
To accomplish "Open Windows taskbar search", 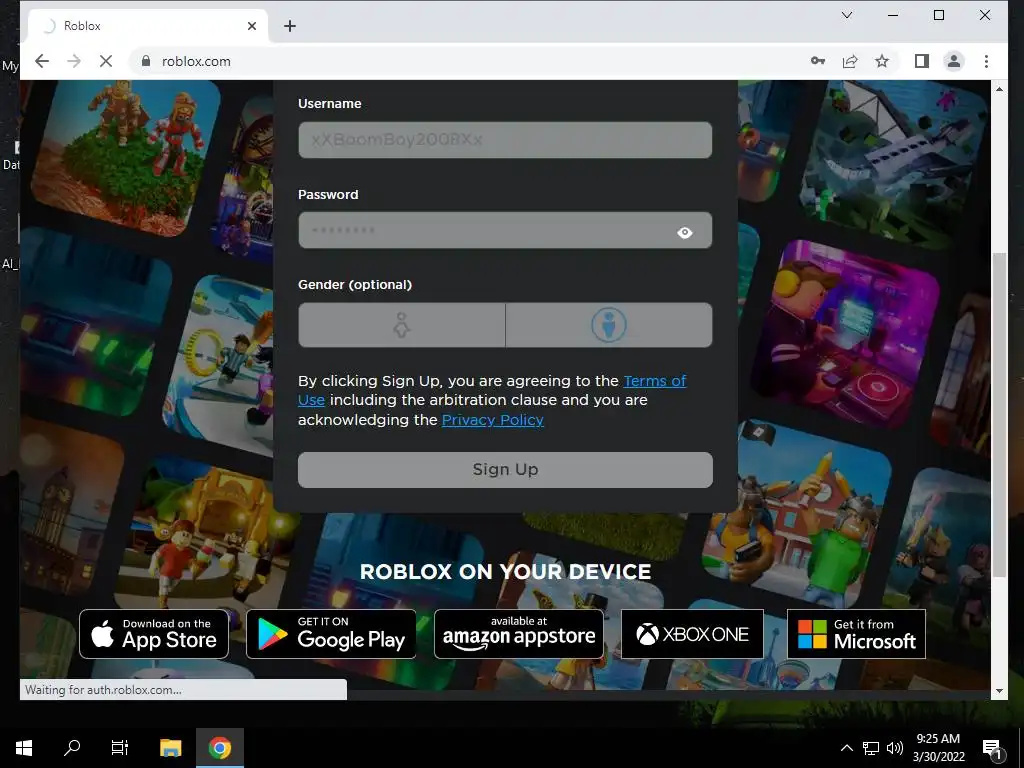I will pos(72,748).
